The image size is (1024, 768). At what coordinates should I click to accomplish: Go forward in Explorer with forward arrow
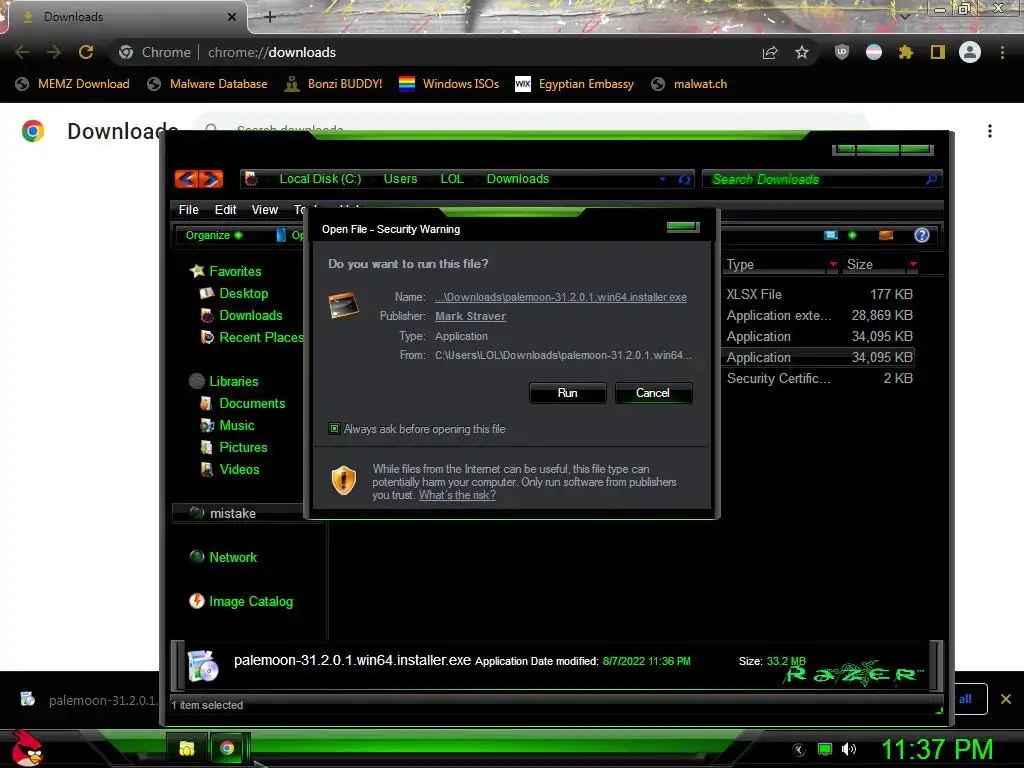tap(211, 179)
